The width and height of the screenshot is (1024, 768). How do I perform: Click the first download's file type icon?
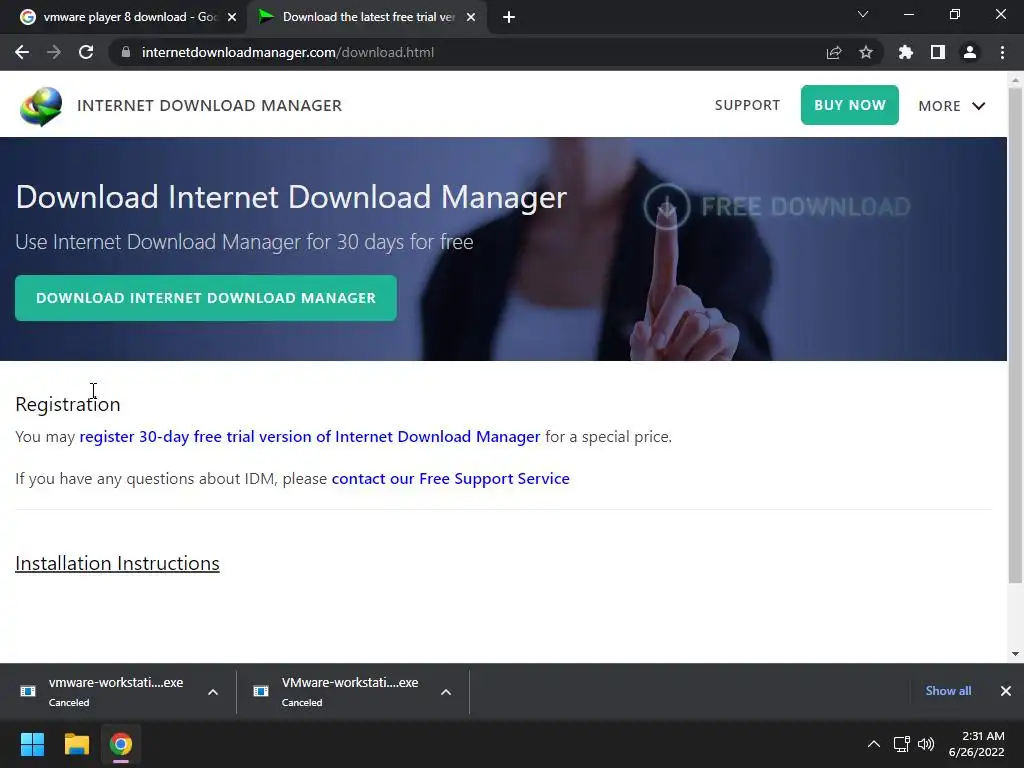pyautogui.click(x=28, y=691)
